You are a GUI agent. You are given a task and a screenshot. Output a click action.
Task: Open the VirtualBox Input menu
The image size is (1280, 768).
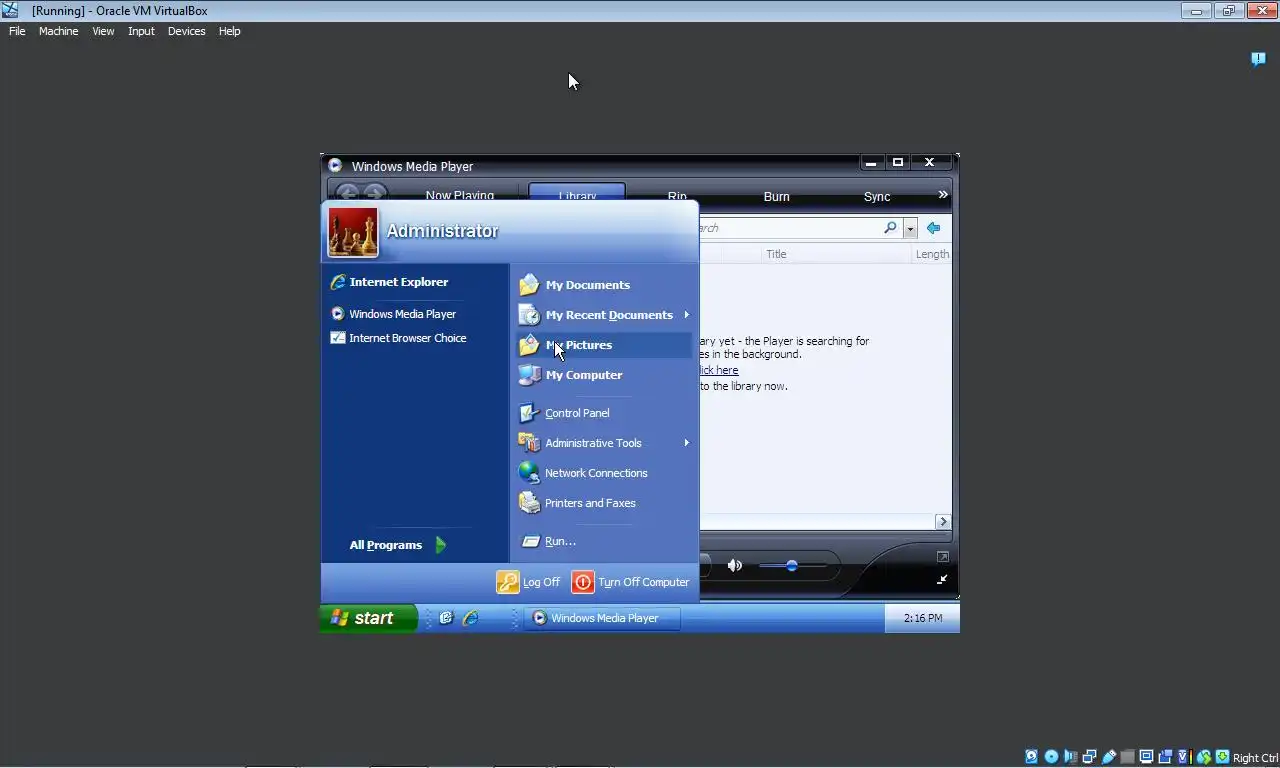click(x=141, y=31)
